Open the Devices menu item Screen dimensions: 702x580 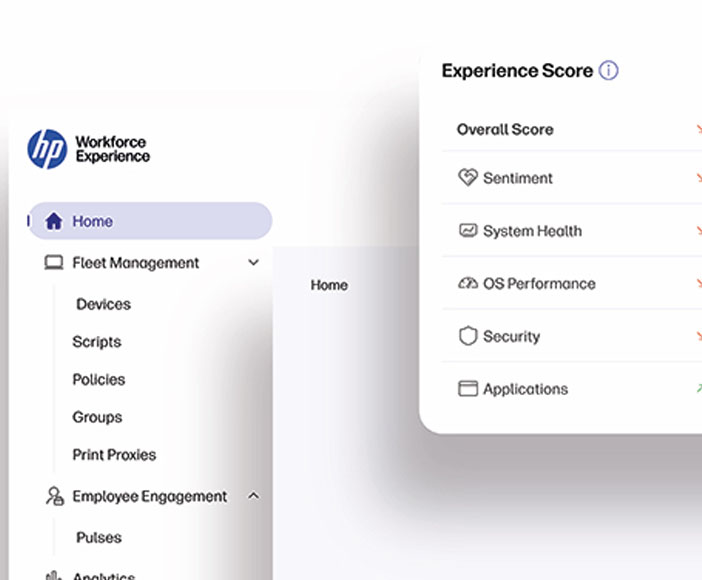coord(103,304)
